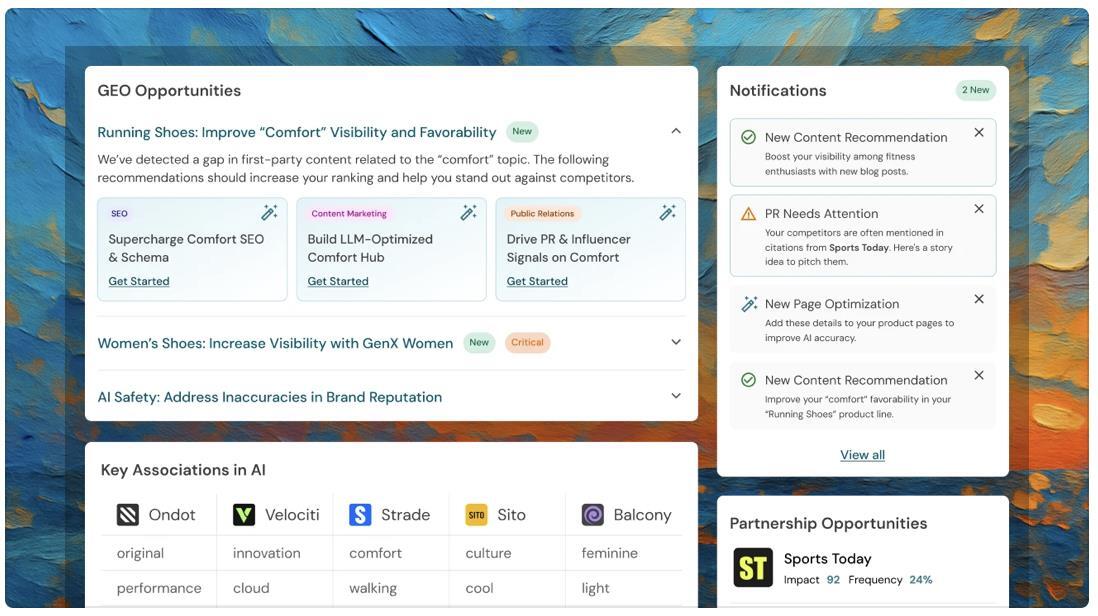Viewport: 1098px width, 616px height.
Task: Click View all notifications
Action: tap(862, 454)
